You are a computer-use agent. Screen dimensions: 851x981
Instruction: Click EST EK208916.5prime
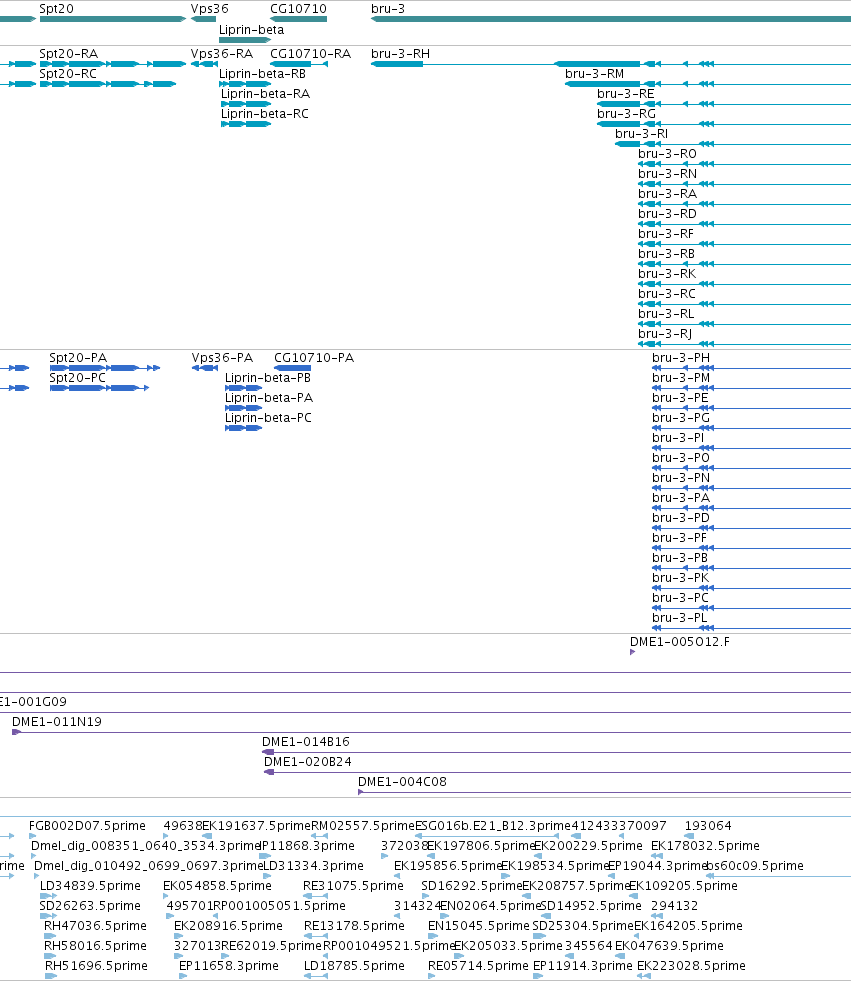228,926
